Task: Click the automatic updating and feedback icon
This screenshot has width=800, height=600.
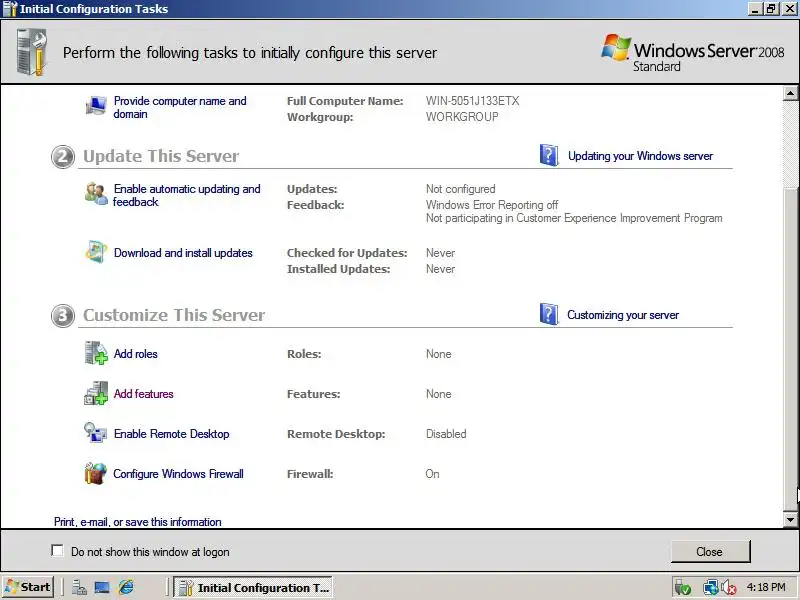Action: pyautogui.click(x=96, y=193)
